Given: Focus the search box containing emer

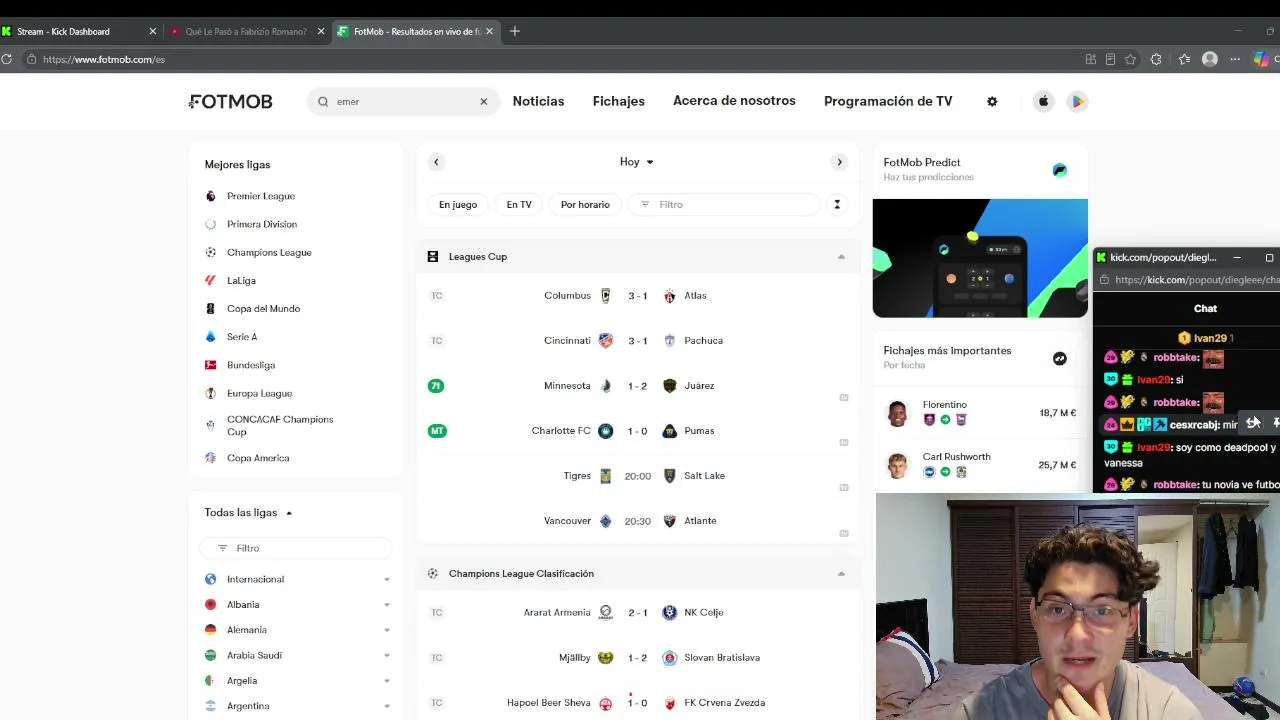Looking at the screenshot, I should (404, 101).
